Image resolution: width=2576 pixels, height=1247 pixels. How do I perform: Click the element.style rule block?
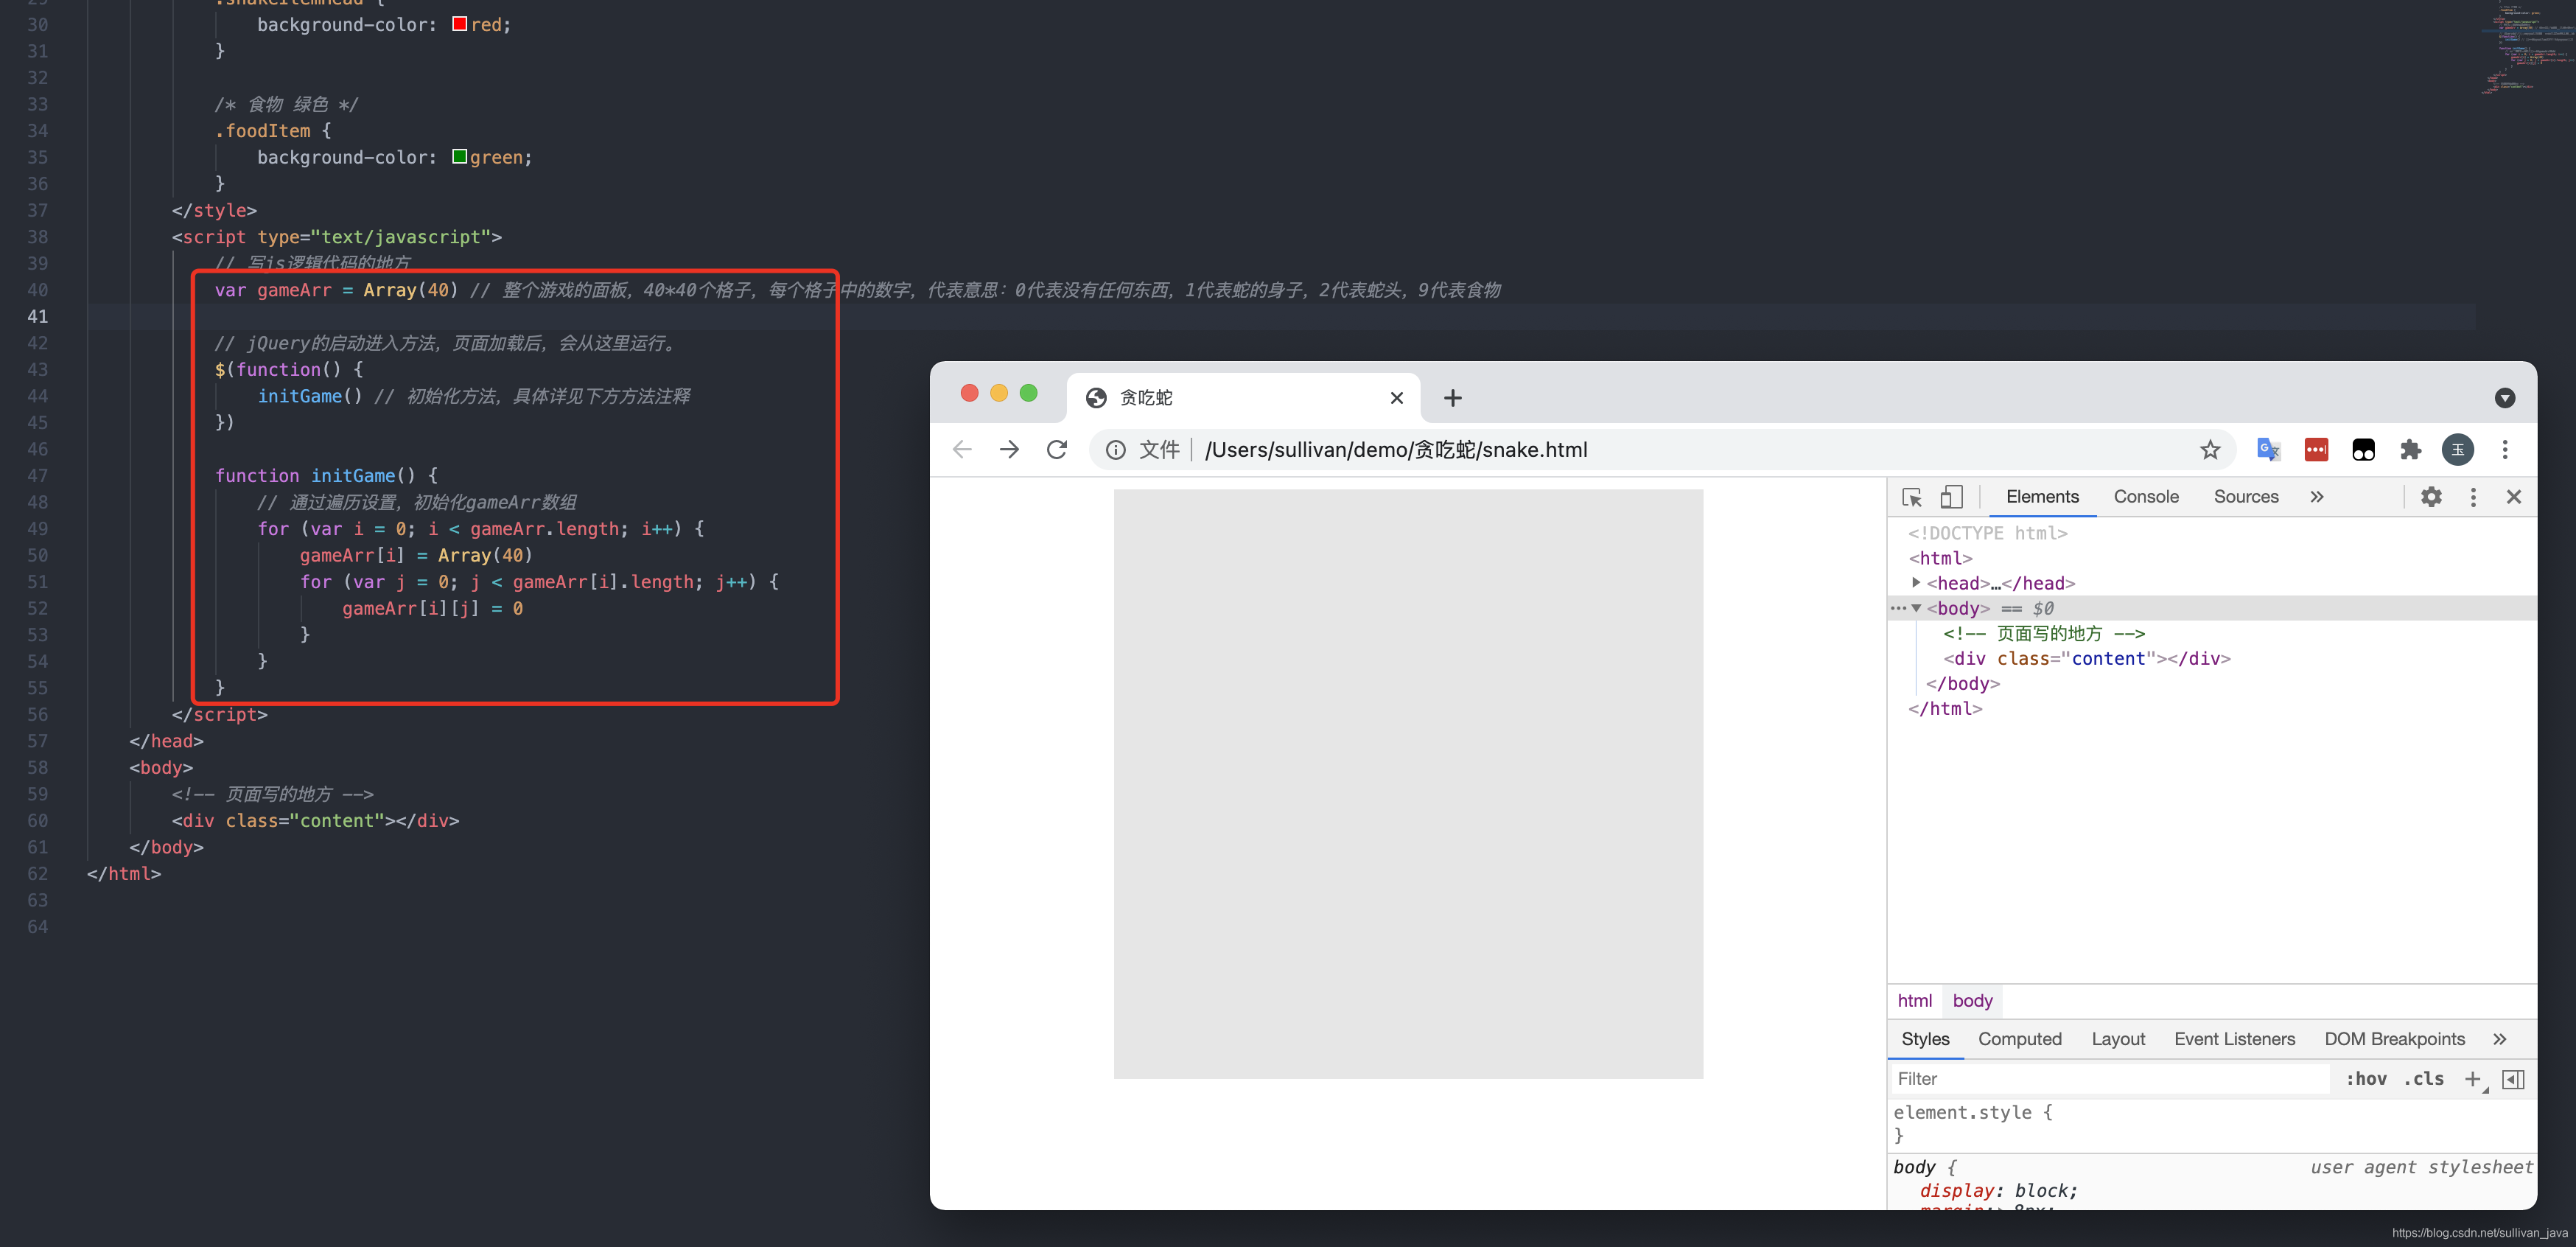pos(2212,1124)
